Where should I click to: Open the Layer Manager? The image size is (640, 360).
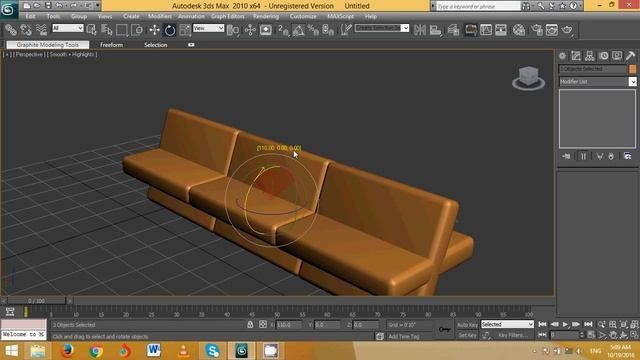pyautogui.click(x=453, y=30)
